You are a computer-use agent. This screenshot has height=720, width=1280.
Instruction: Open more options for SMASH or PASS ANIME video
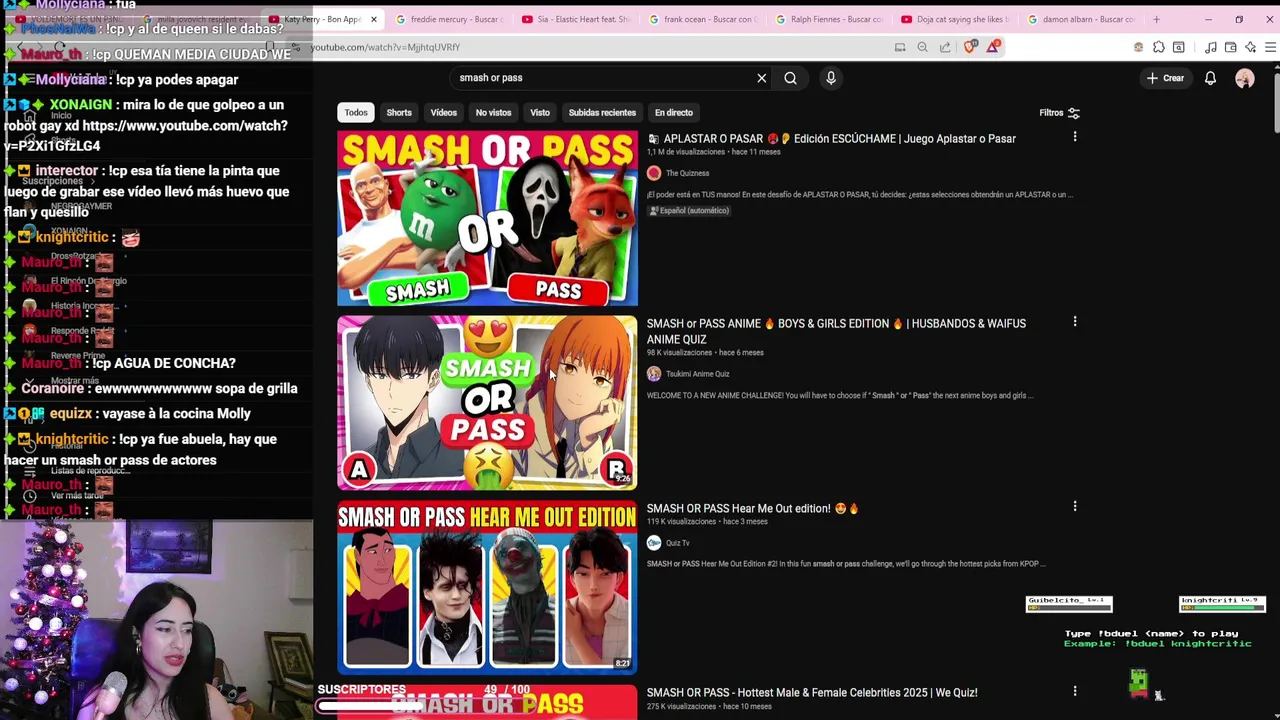tap(1075, 322)
